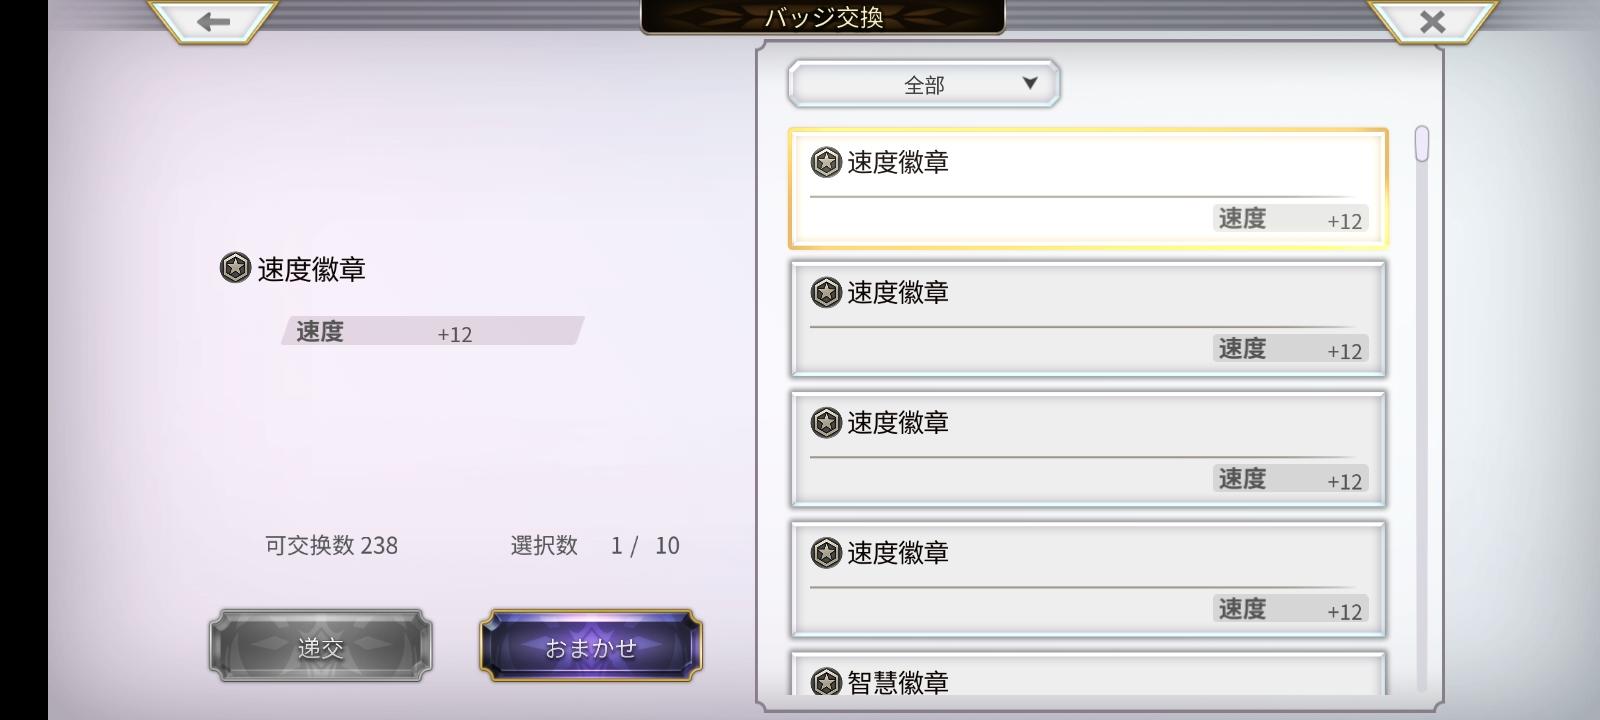This screenshot has width=1600, height=720.
Task: Click the badge icon in left detail panel
Action: coord(235,268)
